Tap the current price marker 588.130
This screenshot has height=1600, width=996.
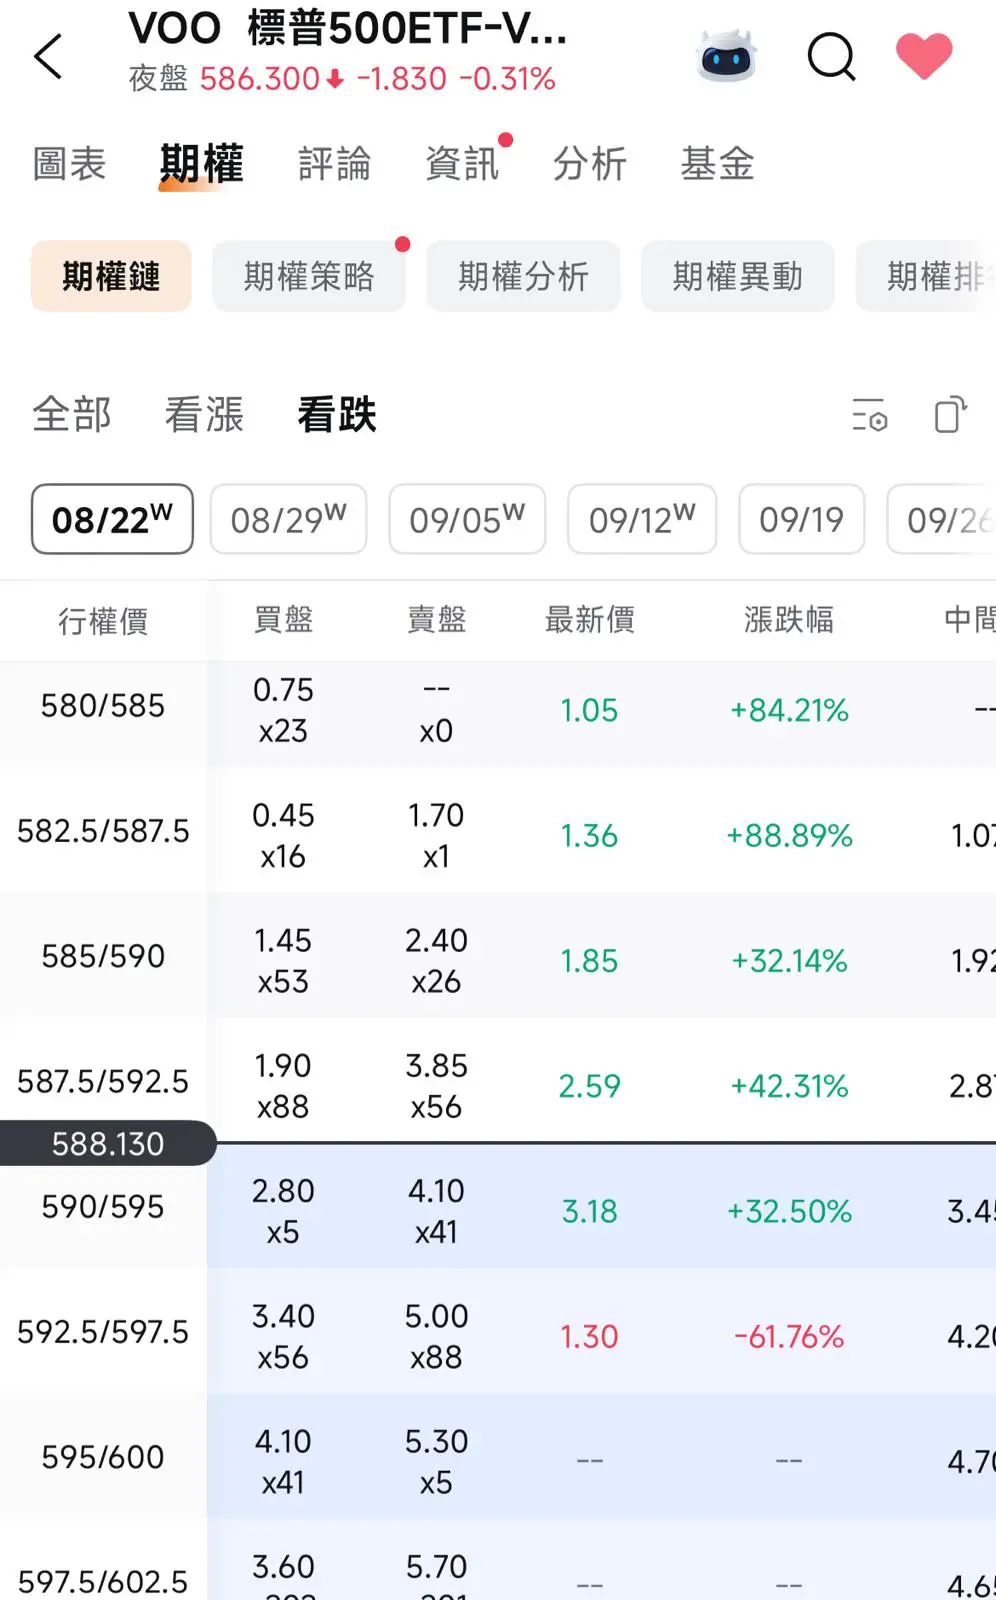[x=107, y=1143]
